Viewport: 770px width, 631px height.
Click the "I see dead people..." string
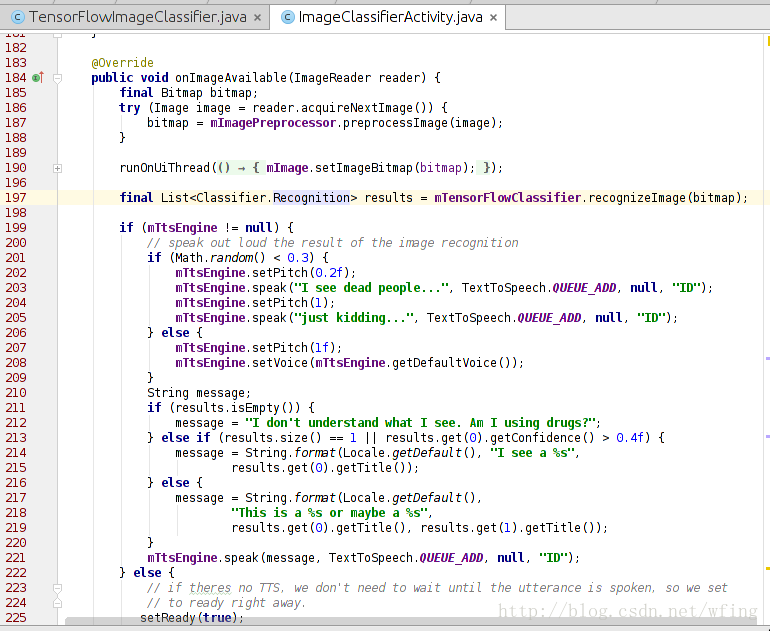tap(371, 288)
